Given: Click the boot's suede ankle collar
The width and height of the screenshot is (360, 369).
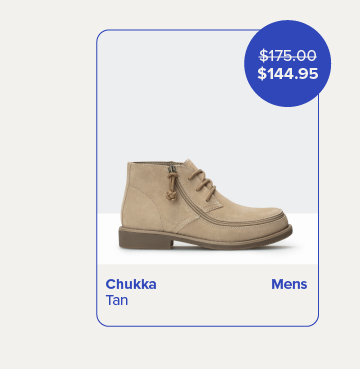Looking at the screenshot, I should [155, 164].
